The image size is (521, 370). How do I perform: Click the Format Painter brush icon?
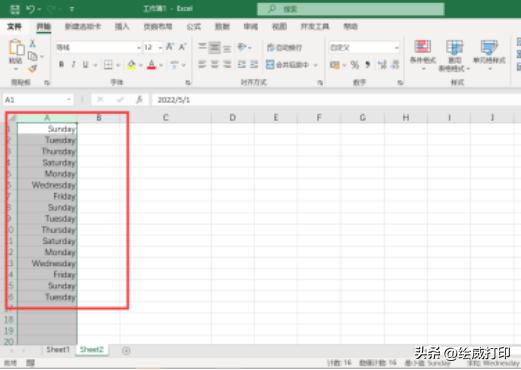[32, 69]
